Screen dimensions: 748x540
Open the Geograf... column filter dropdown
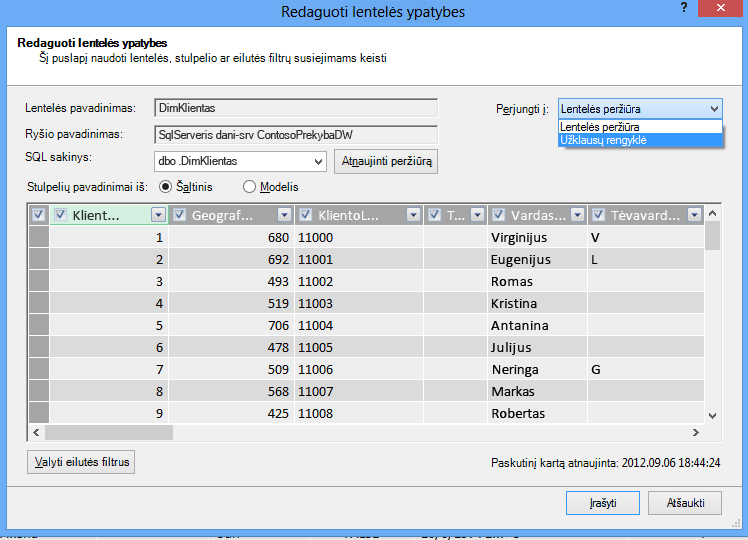(x=284, y=215)
